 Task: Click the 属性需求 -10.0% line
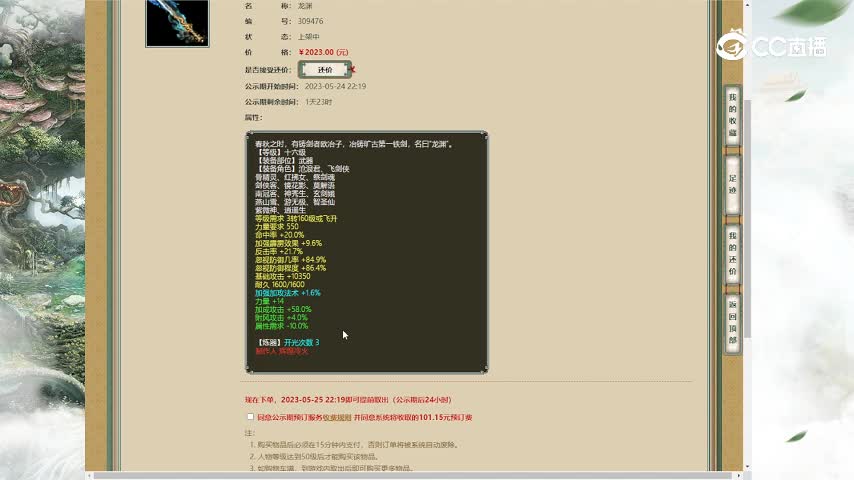coord(282,326)
